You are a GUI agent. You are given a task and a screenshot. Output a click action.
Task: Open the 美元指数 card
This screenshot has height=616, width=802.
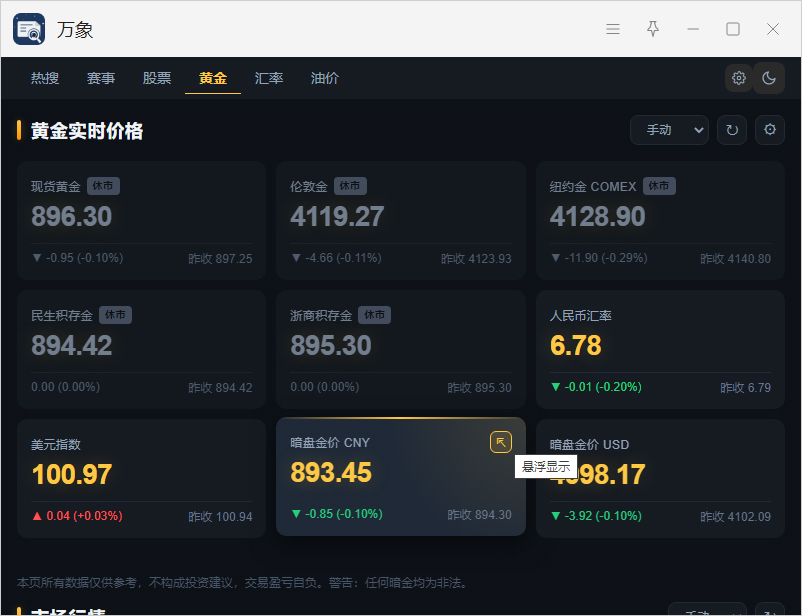142,479
